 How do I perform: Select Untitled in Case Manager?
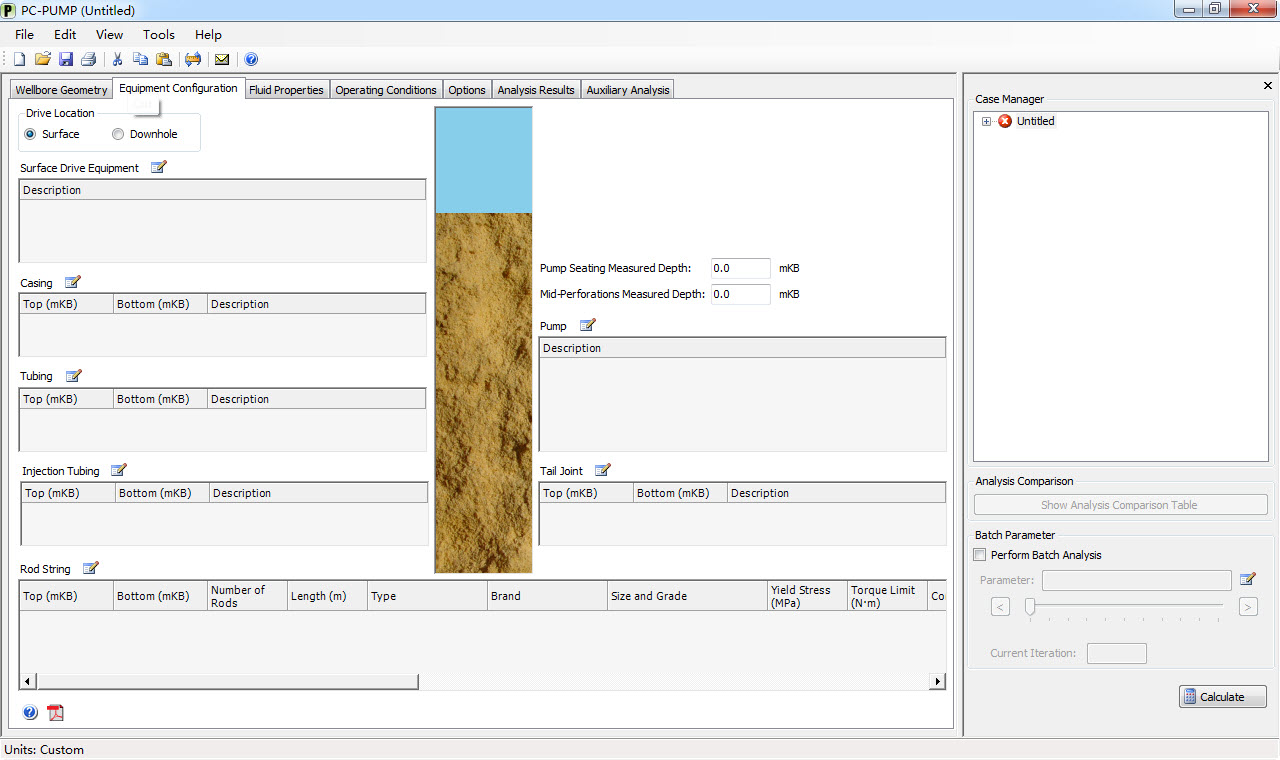click(1036, 121)
